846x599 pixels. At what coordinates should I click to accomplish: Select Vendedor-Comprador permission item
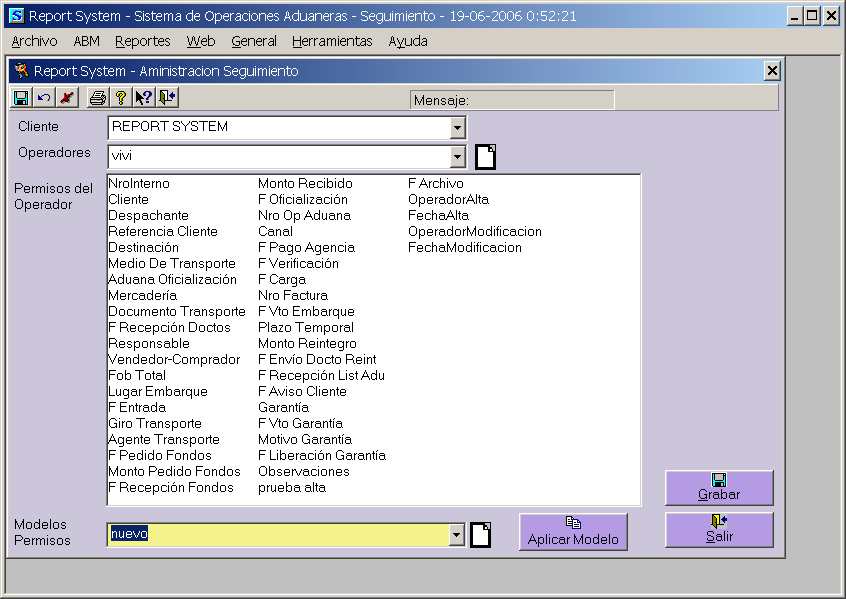click(174, 359)
